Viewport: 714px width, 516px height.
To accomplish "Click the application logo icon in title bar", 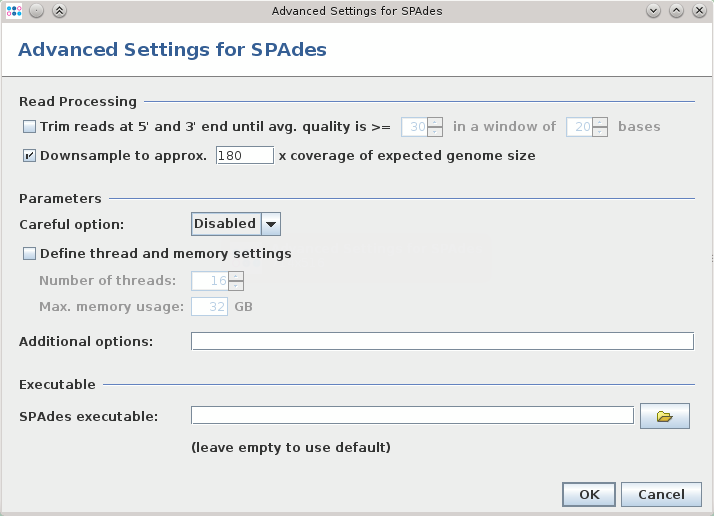I will [14, 10].
